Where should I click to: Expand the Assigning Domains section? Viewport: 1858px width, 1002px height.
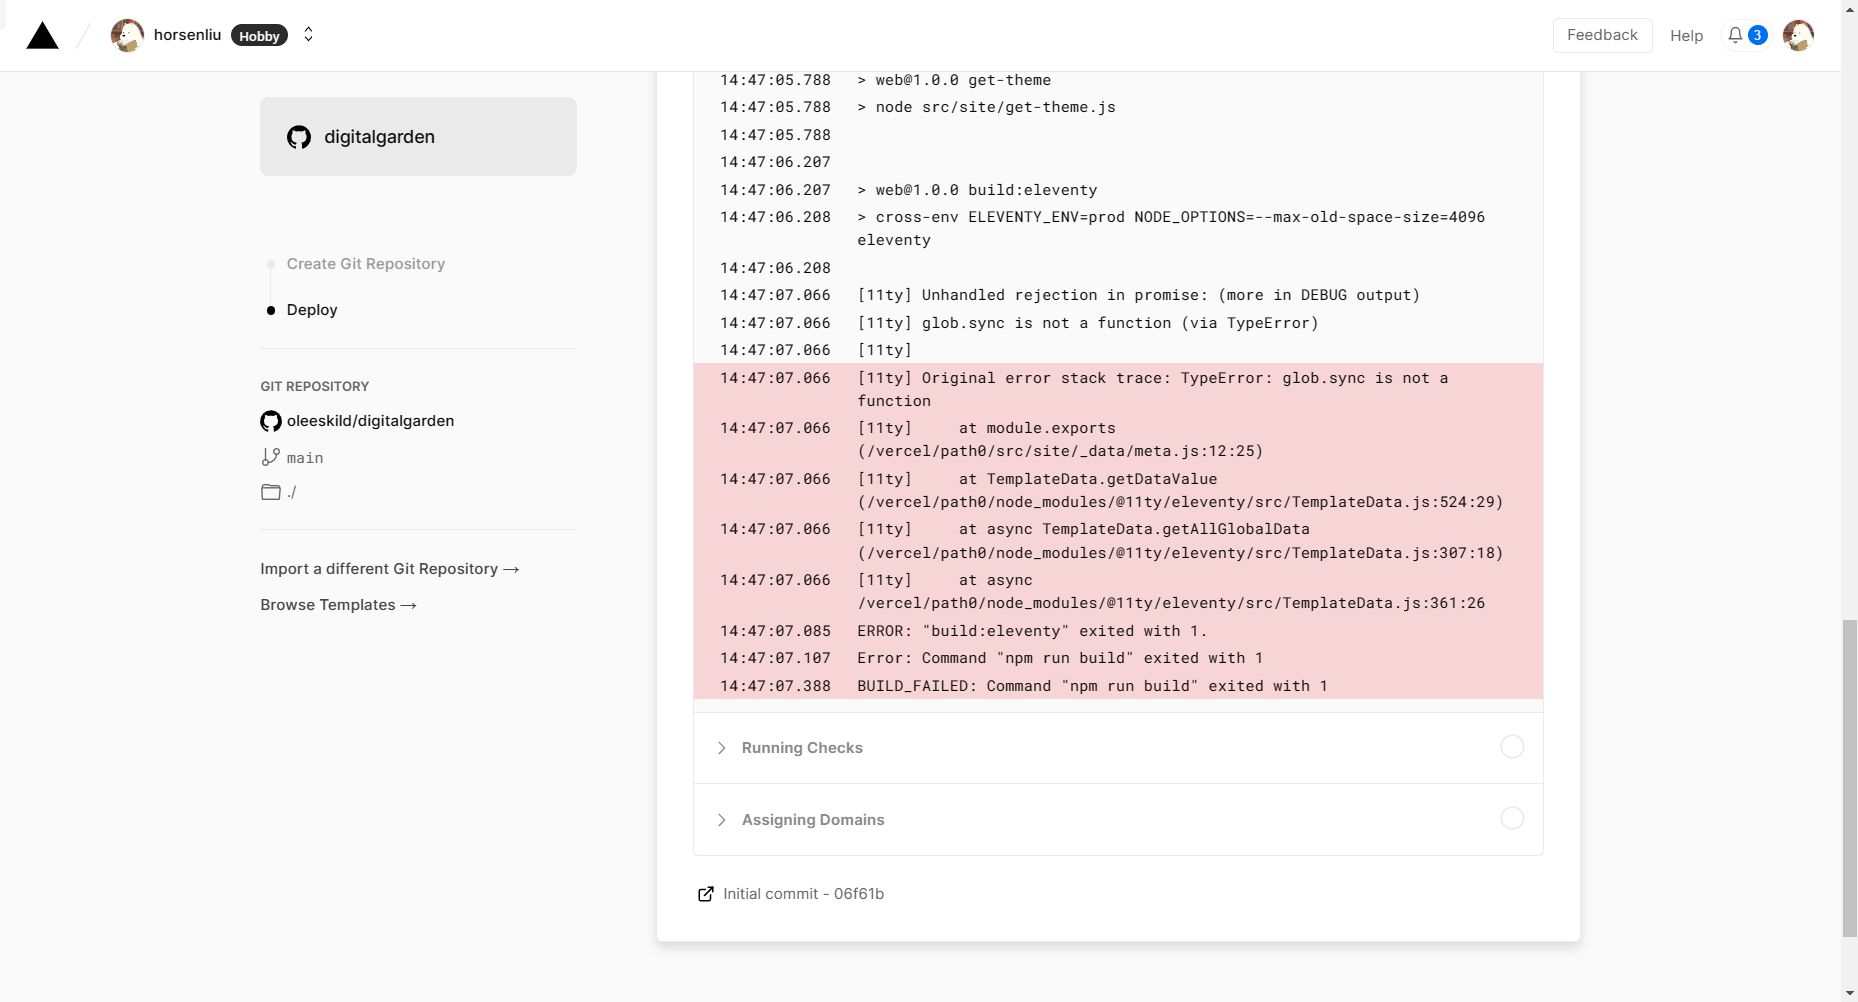tap(1118, 819)
